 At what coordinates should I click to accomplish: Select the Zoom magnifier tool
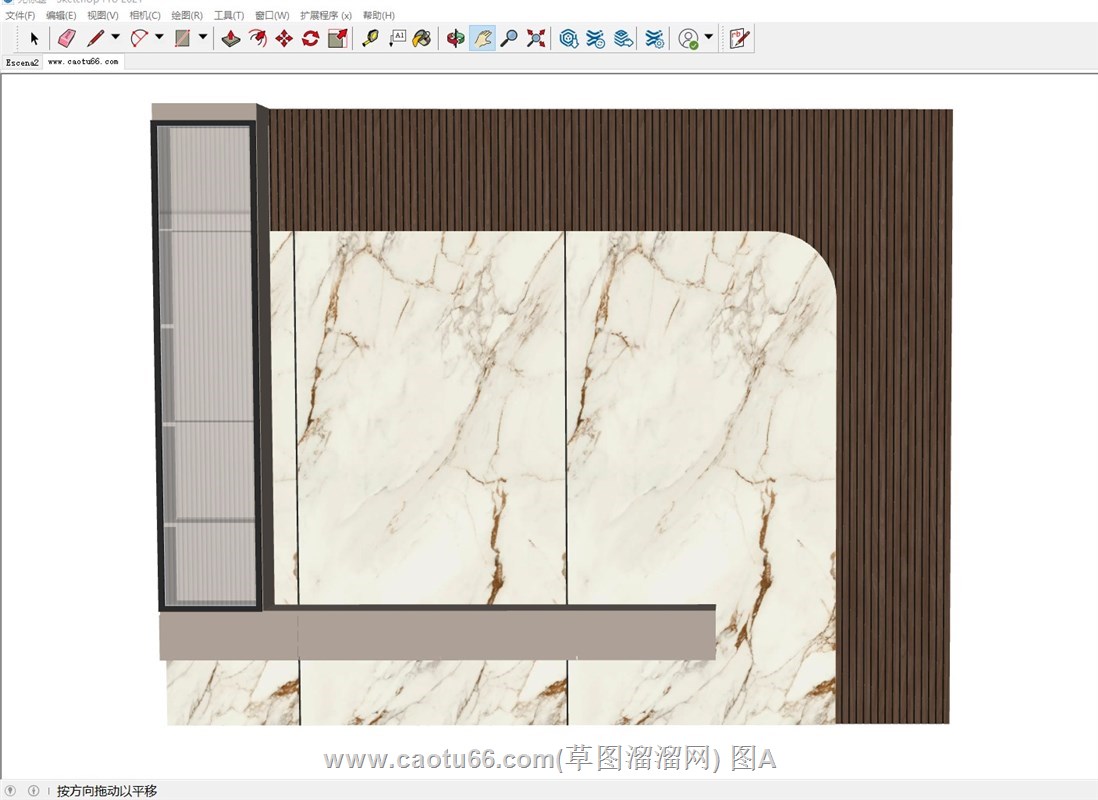click(x=509, y=39)
